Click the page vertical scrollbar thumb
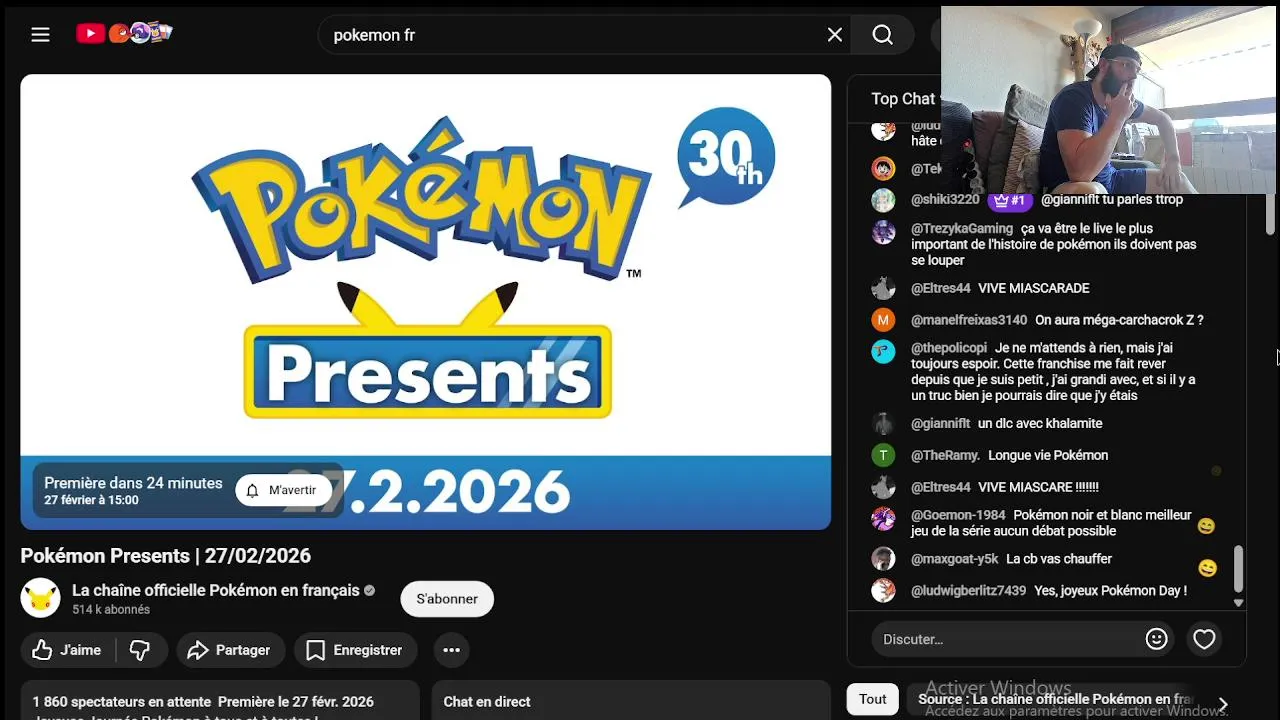 [x=1271, y=215]
